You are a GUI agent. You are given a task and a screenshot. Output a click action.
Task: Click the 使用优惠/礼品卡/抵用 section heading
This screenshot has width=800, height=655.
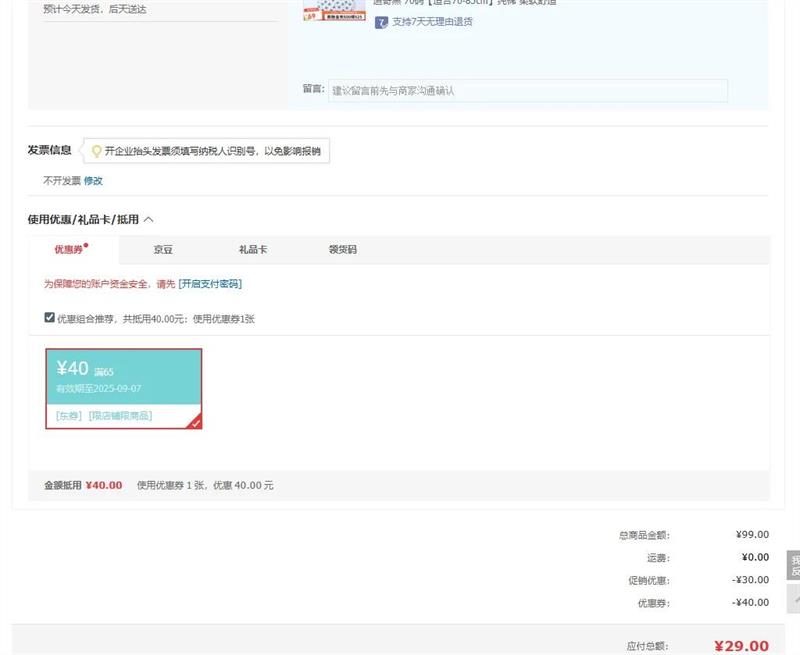83,219
